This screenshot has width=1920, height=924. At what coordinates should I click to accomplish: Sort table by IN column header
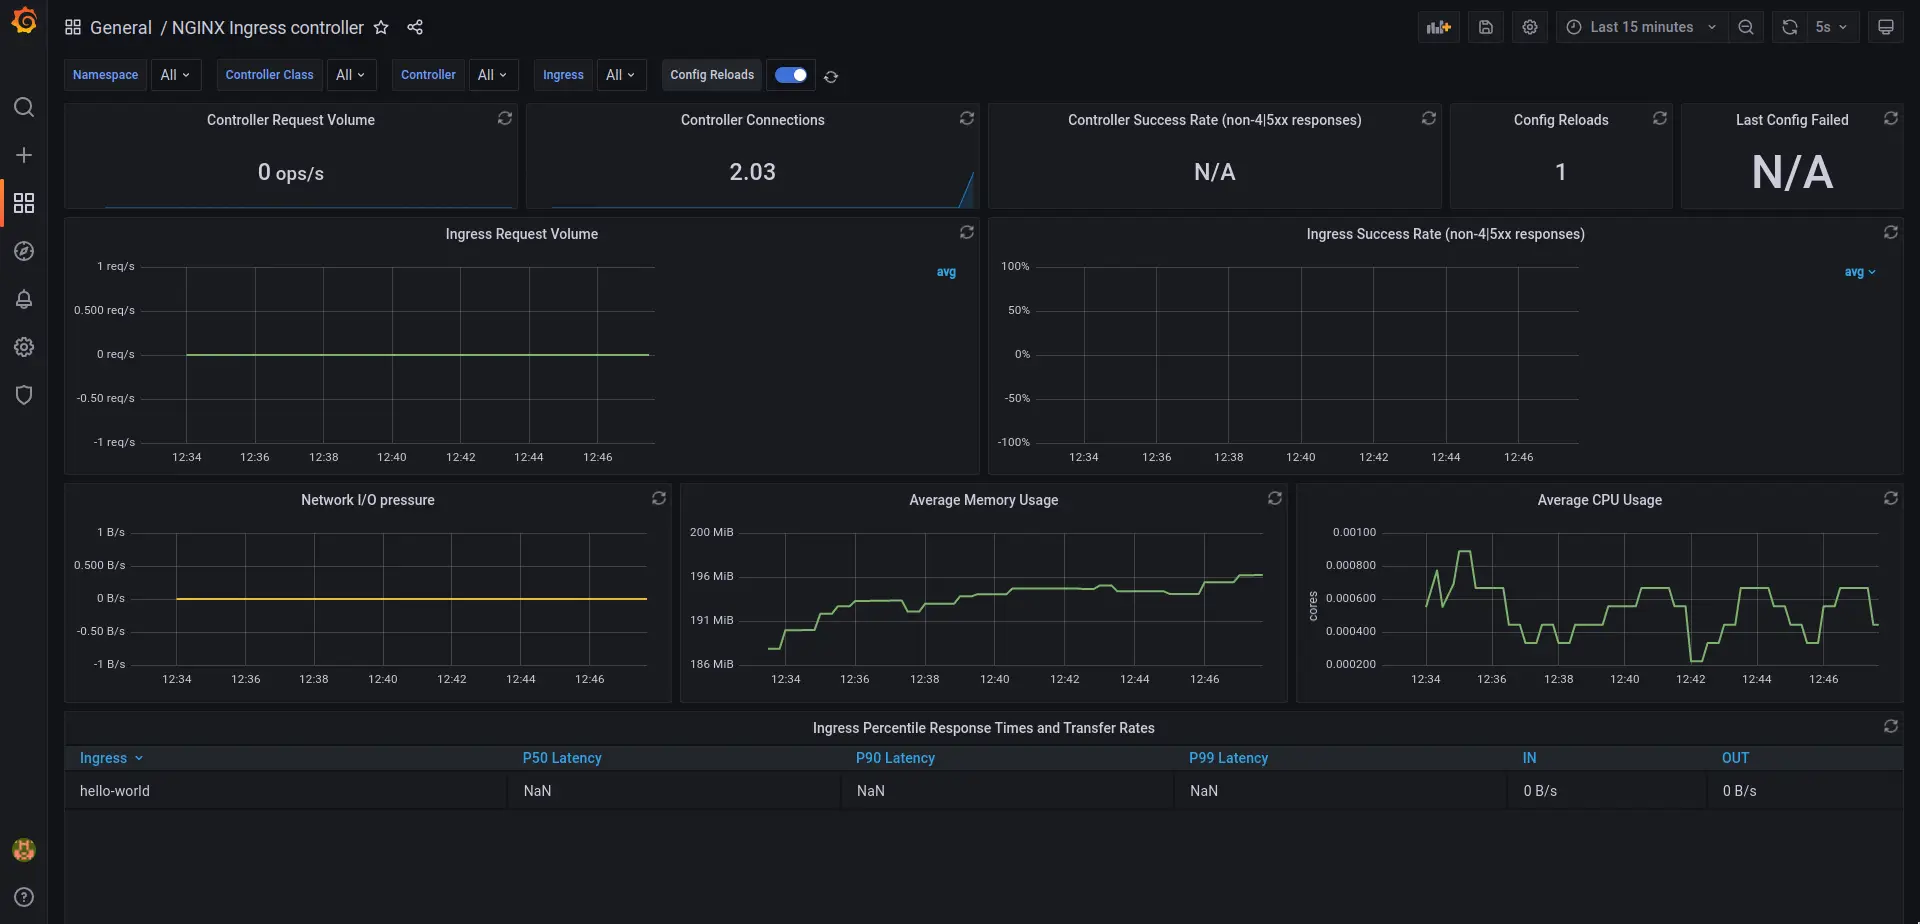click(x=1529, y=758)
